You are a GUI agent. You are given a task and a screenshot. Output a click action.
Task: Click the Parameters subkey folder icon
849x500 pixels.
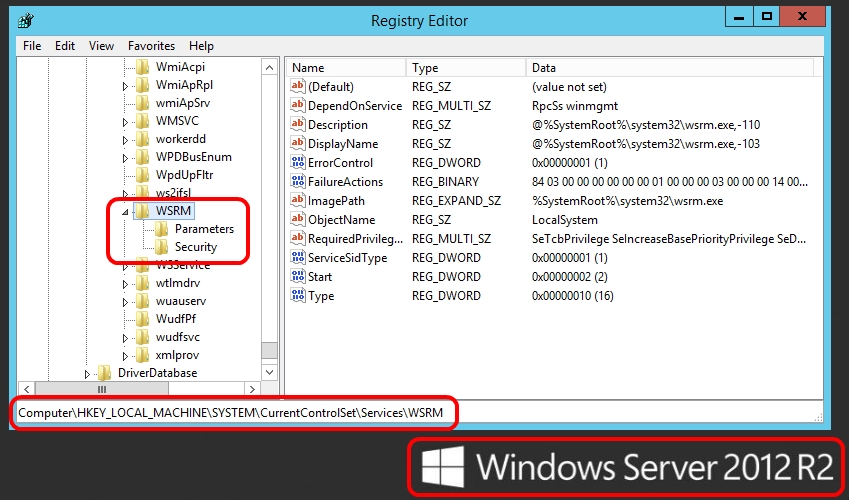(162, 229)
